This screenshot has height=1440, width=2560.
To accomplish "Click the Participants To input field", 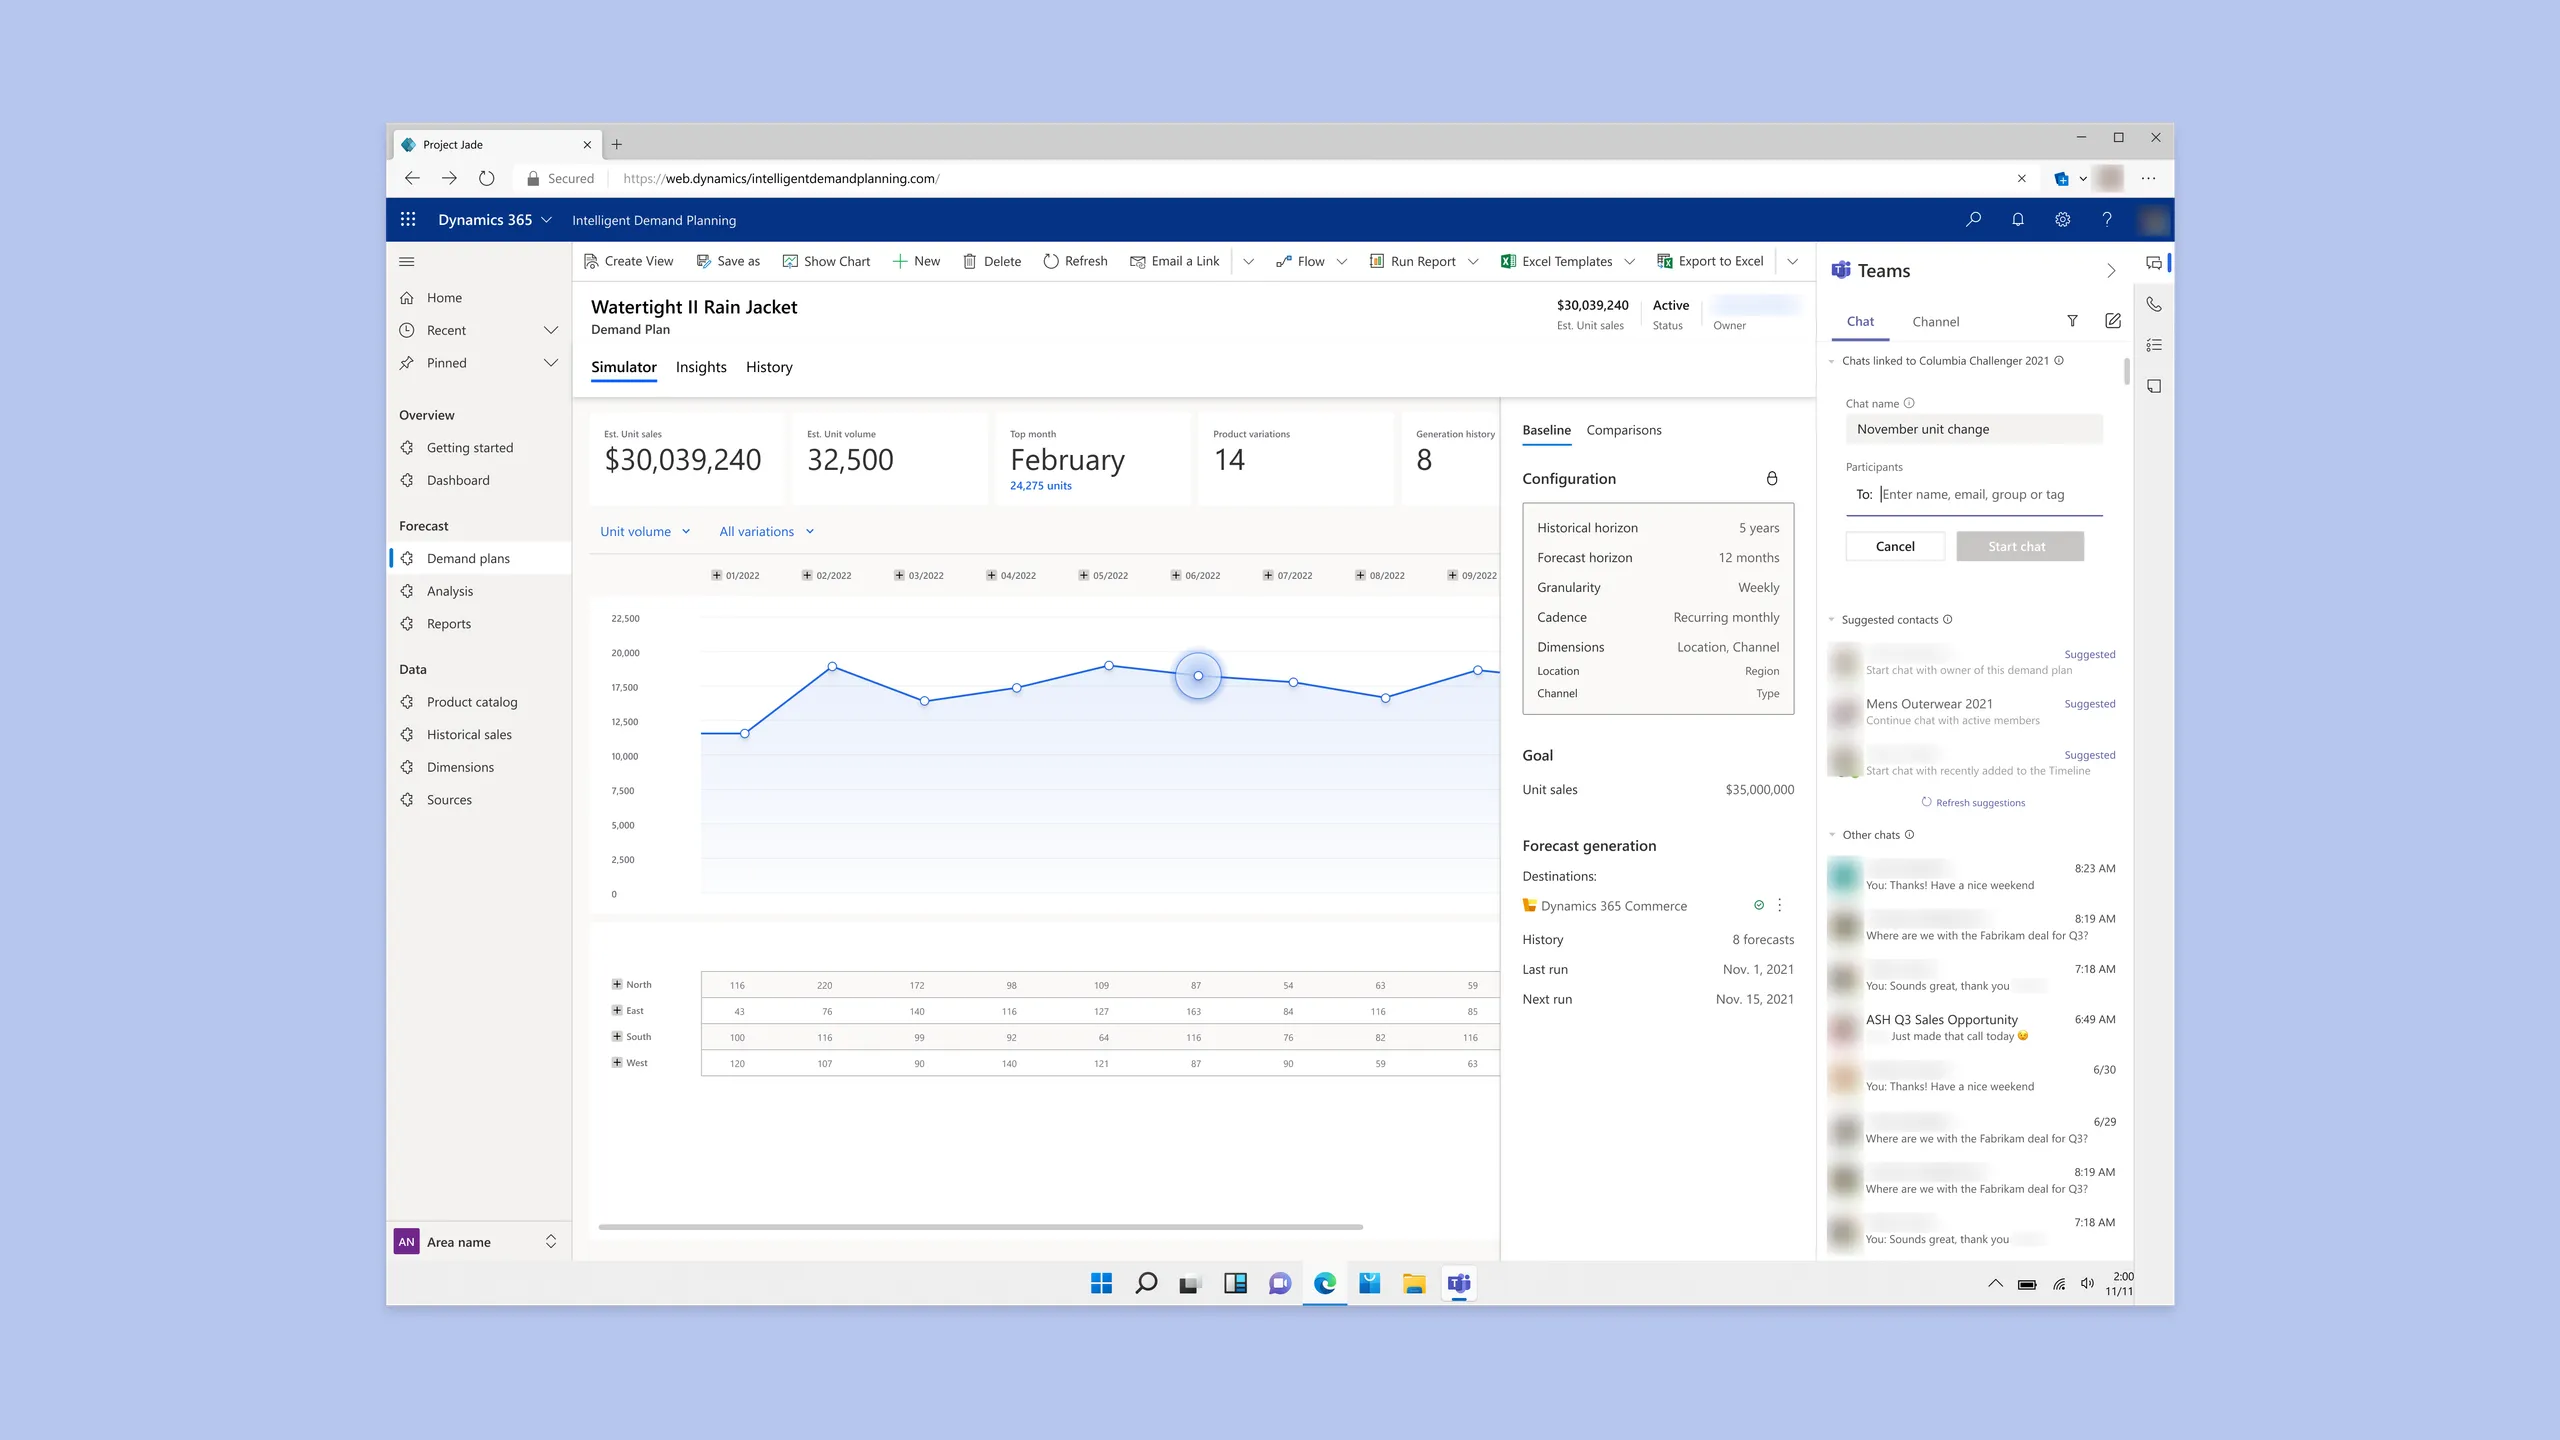I will point(1974,494).
